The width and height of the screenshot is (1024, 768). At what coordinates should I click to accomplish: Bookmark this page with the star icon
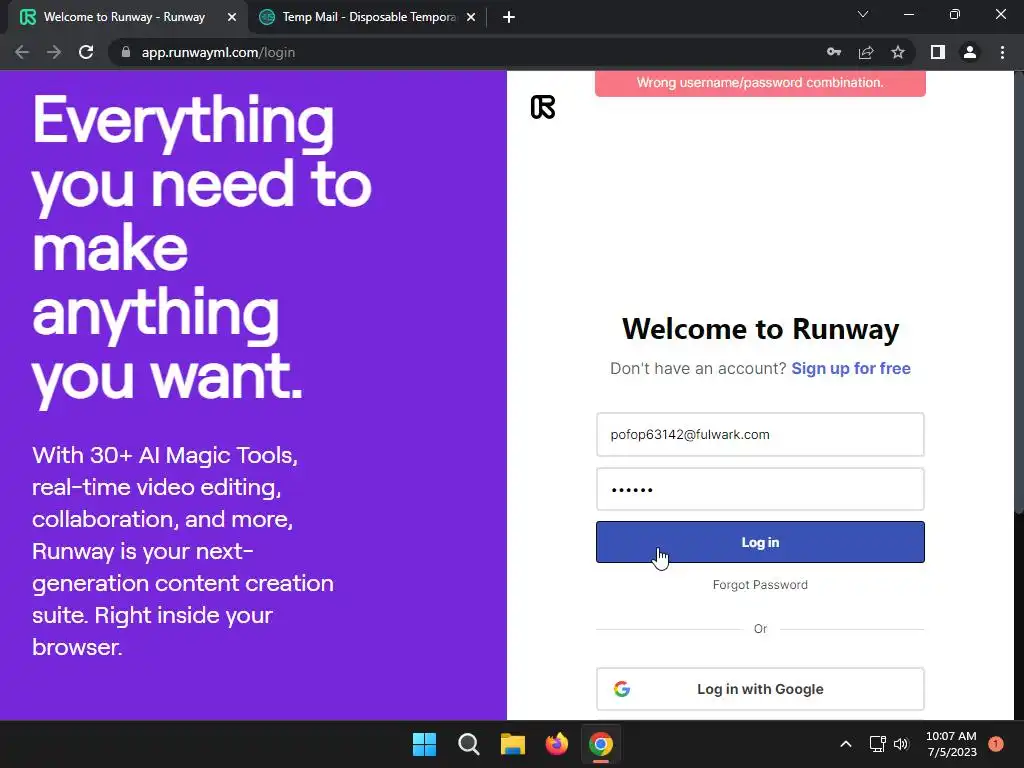pyautogui.click(x=898, y=52)
